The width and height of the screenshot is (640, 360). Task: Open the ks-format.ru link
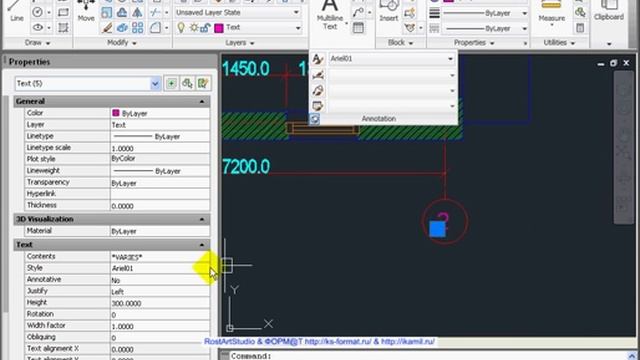(338, 342)
